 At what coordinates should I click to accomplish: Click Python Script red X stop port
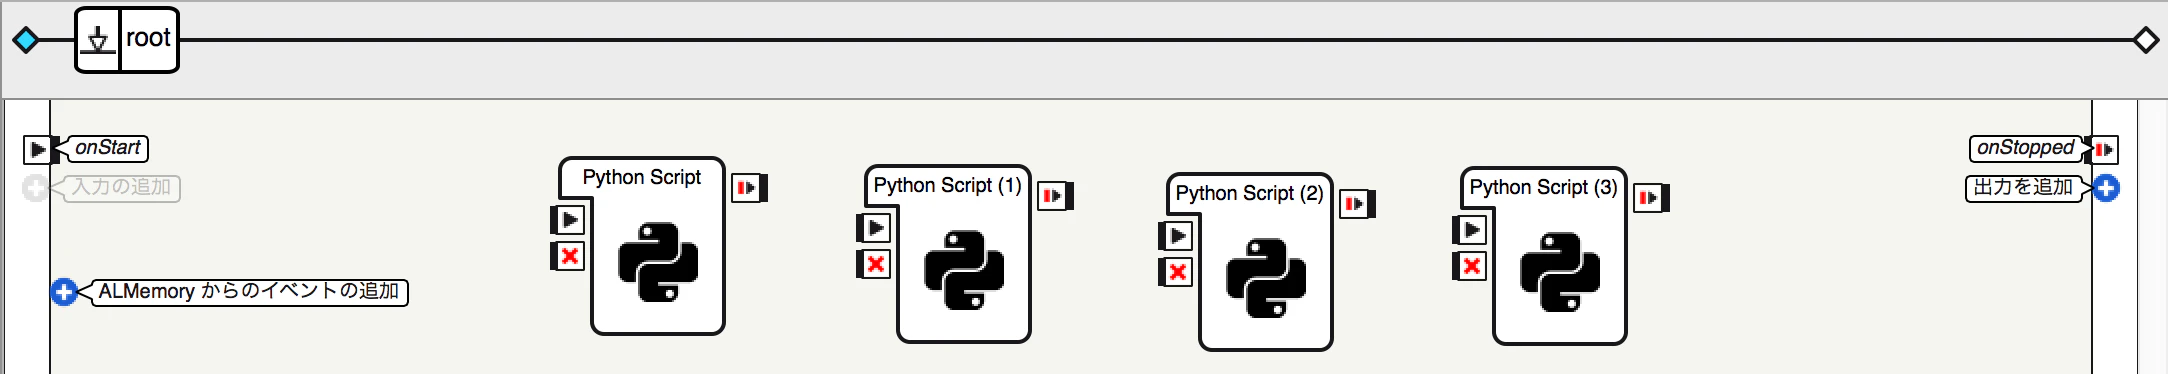point(568,256)
